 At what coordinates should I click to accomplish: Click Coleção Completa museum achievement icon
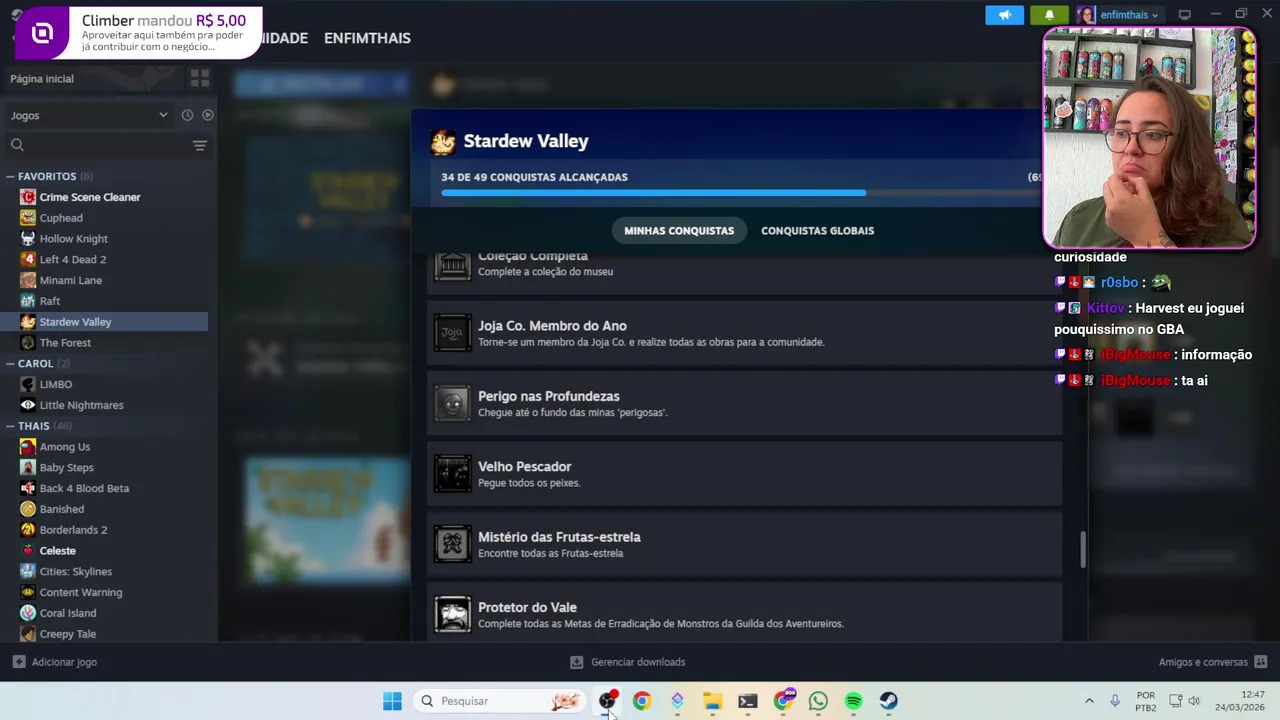click(452, 265)
